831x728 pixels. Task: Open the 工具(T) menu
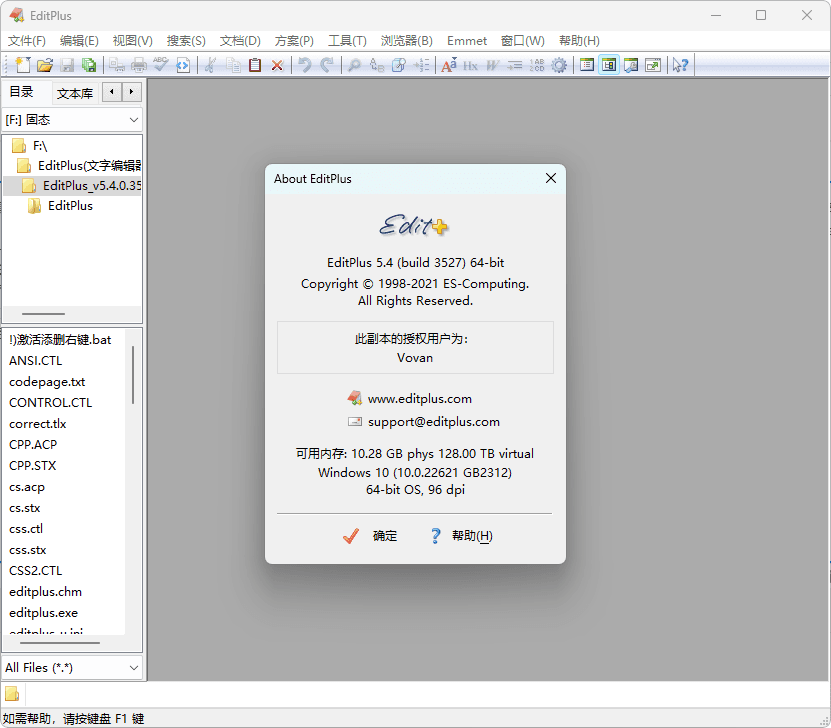tap(347, 41)
